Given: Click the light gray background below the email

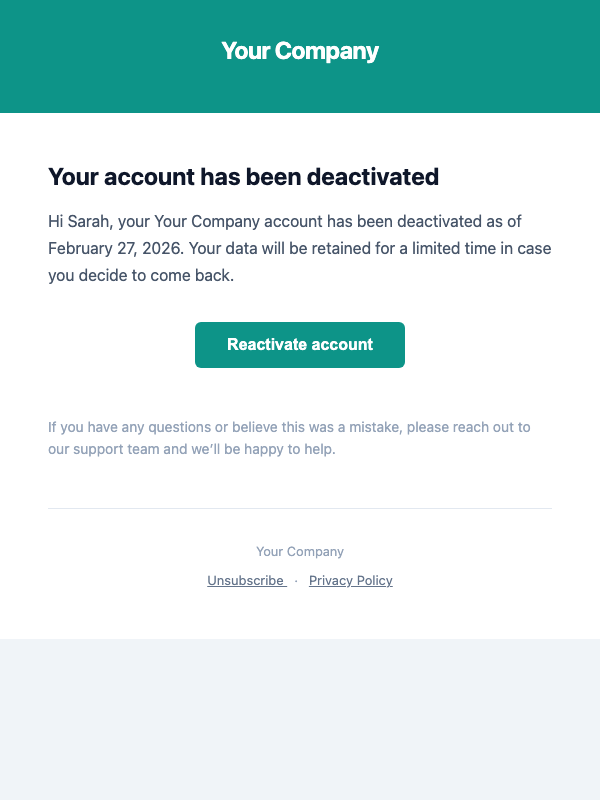Looking at the screenshot, I should [300, 720].
